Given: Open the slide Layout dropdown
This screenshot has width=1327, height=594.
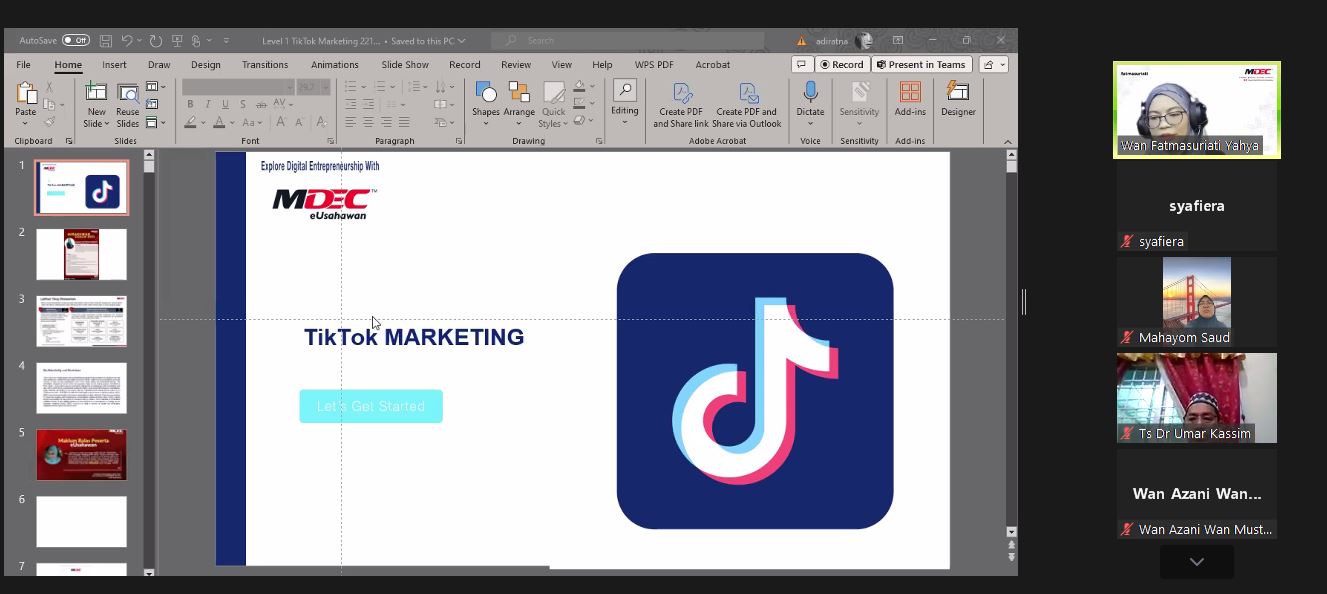Looking at the screenshot, I should [x=155, y=87].
